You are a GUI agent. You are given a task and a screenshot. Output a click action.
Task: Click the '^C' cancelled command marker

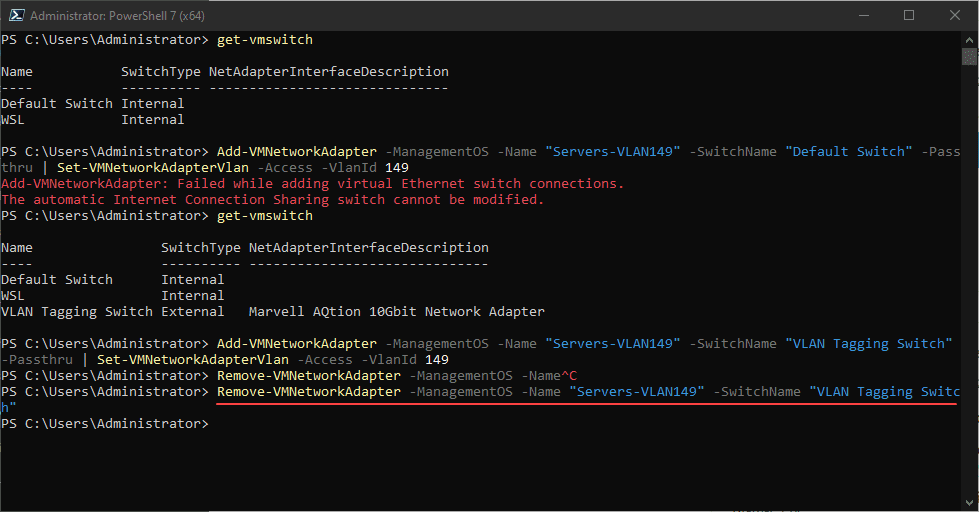(570, 376)
